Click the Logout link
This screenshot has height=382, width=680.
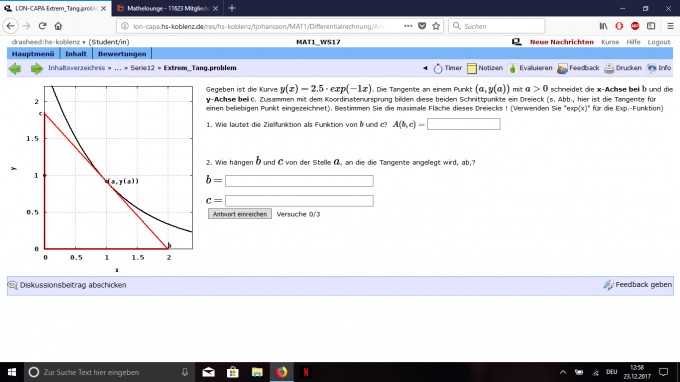click(659, 42)
